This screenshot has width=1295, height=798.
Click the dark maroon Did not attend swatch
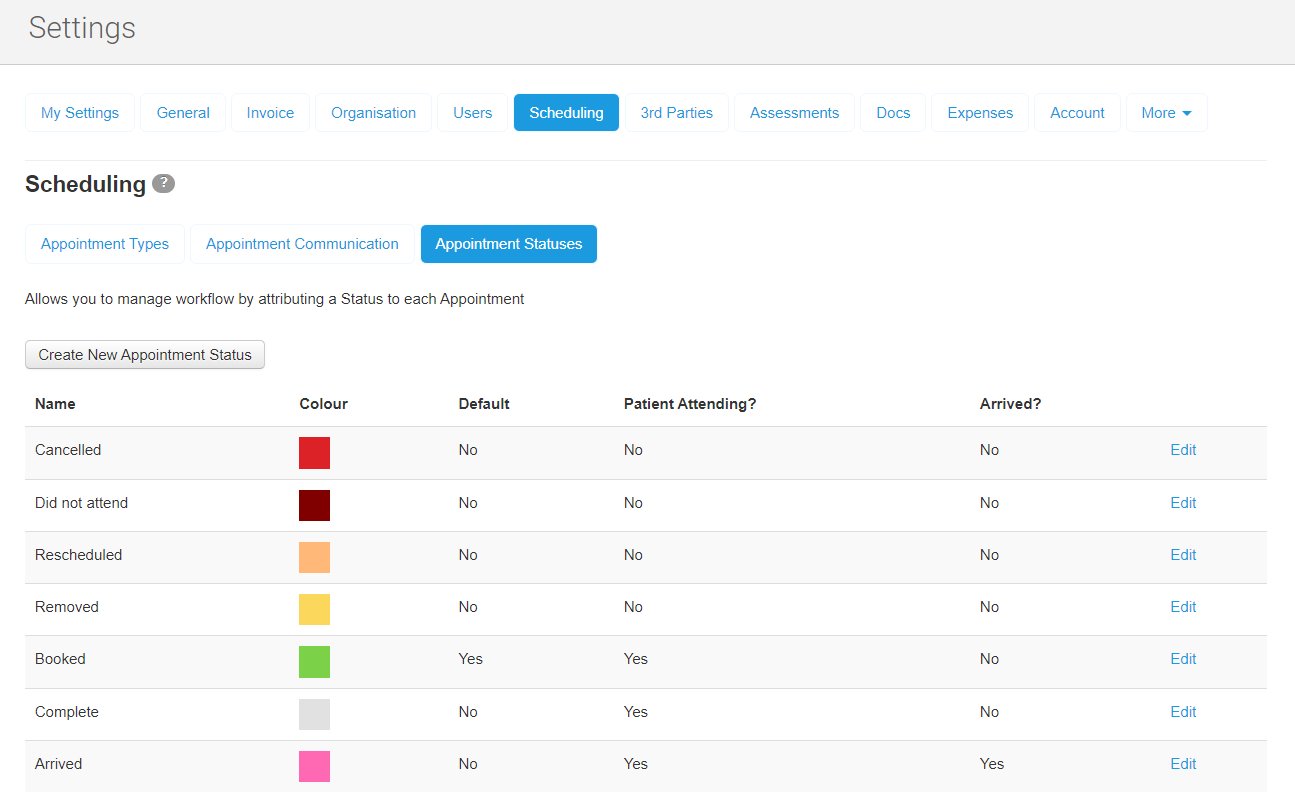pos(314,505)
